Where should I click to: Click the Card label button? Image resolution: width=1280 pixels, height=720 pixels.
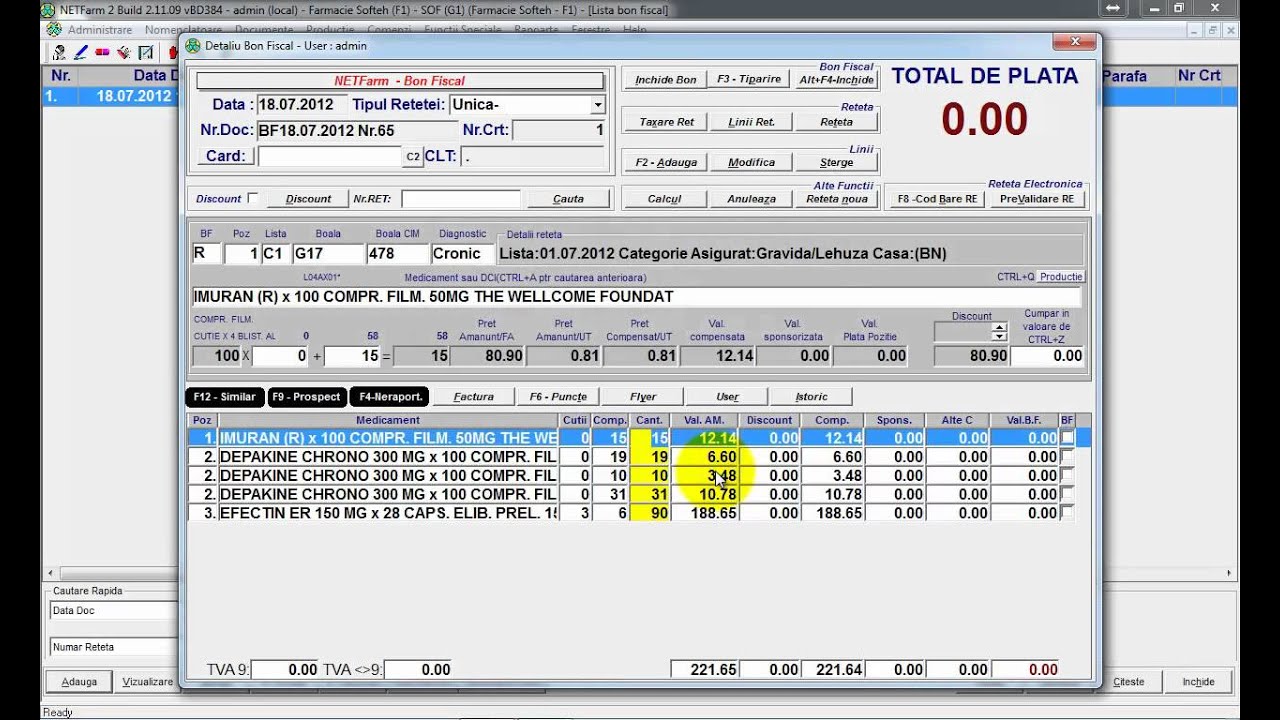click(225, 156)
